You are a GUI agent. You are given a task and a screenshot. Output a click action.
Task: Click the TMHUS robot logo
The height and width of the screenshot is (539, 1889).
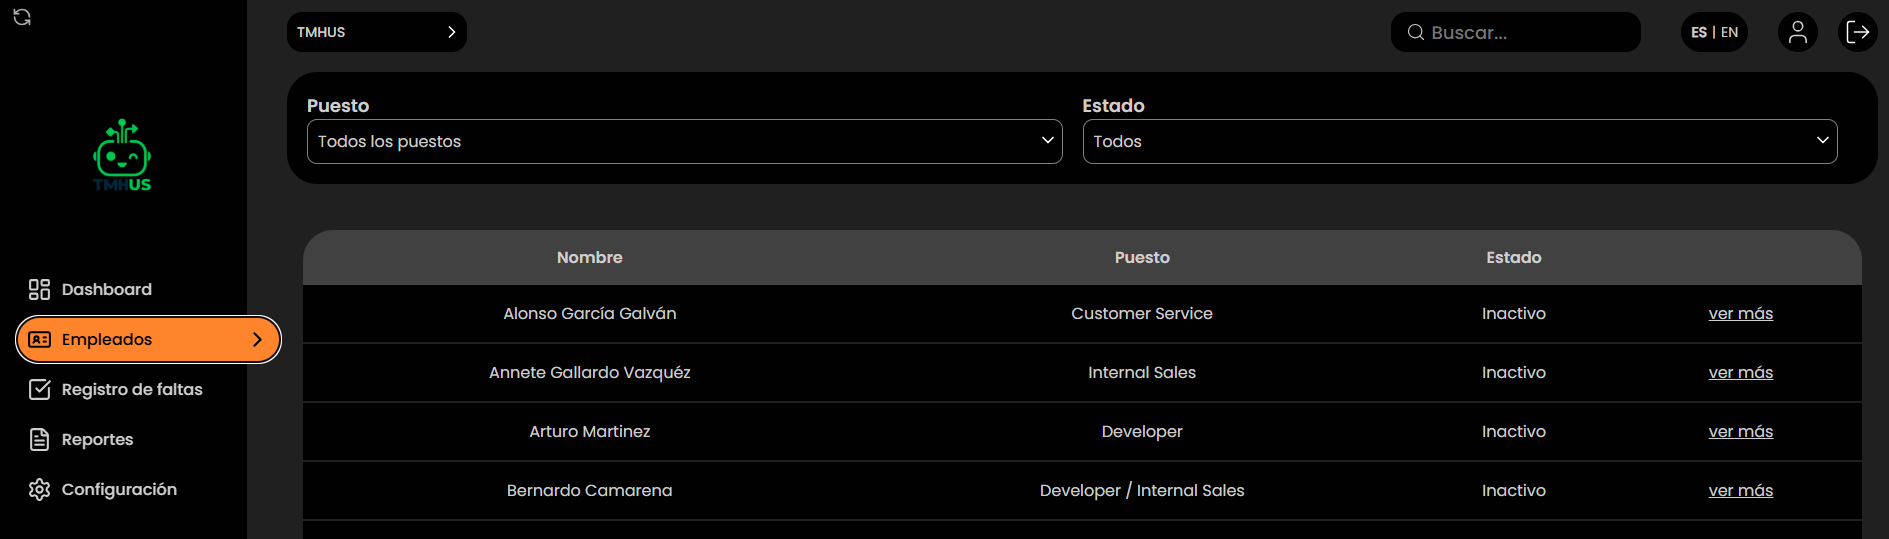(x=122, y=155)
